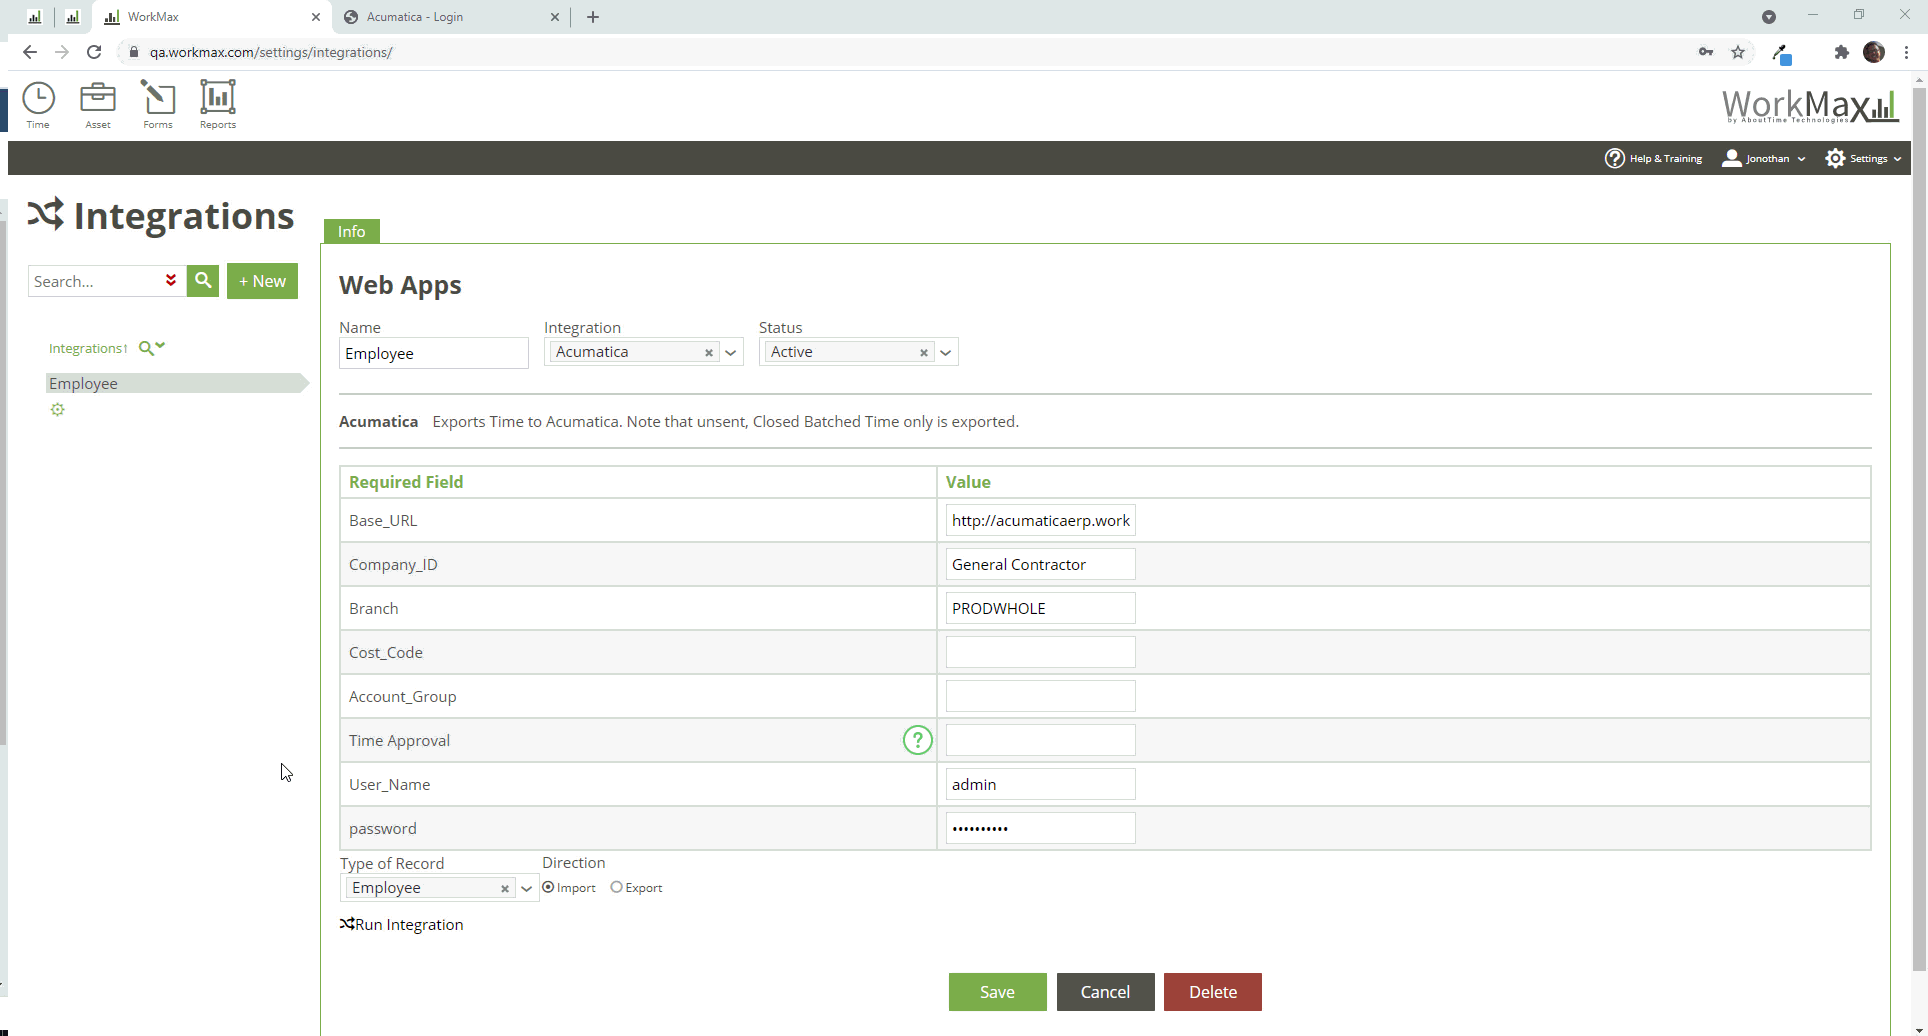The width and height of the screenshot is (1928, 1036).
Task: Click the red double-chevron in search box
Action: point(171,281)
